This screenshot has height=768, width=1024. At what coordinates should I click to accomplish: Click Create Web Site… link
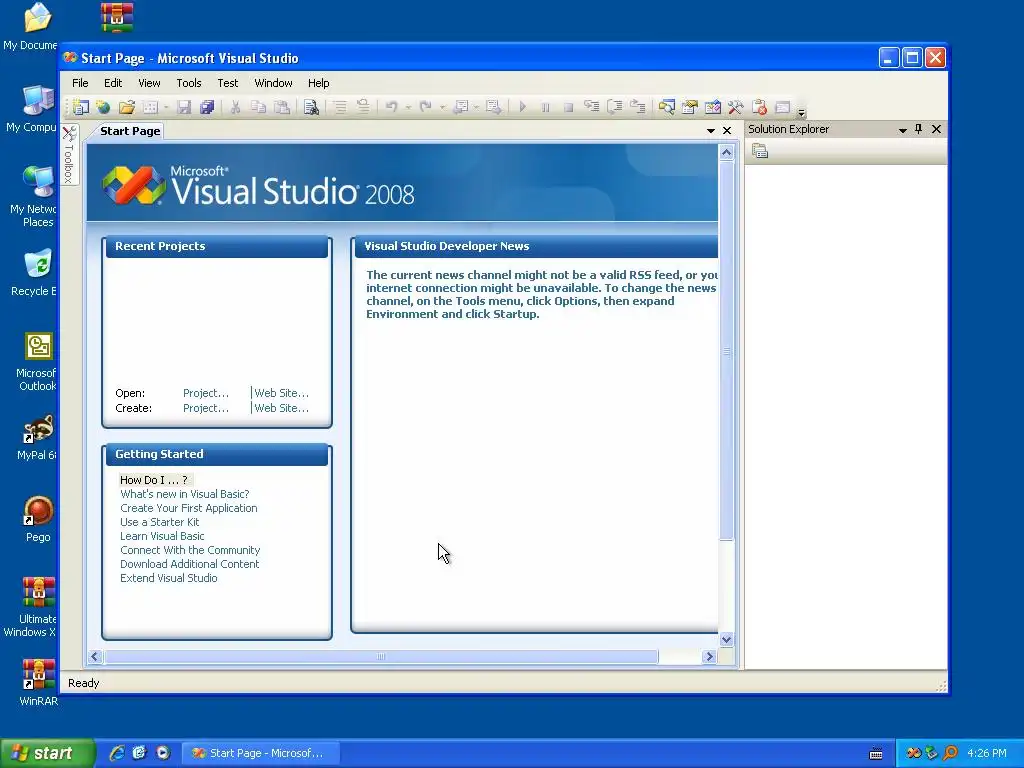[x=281, y=408]
